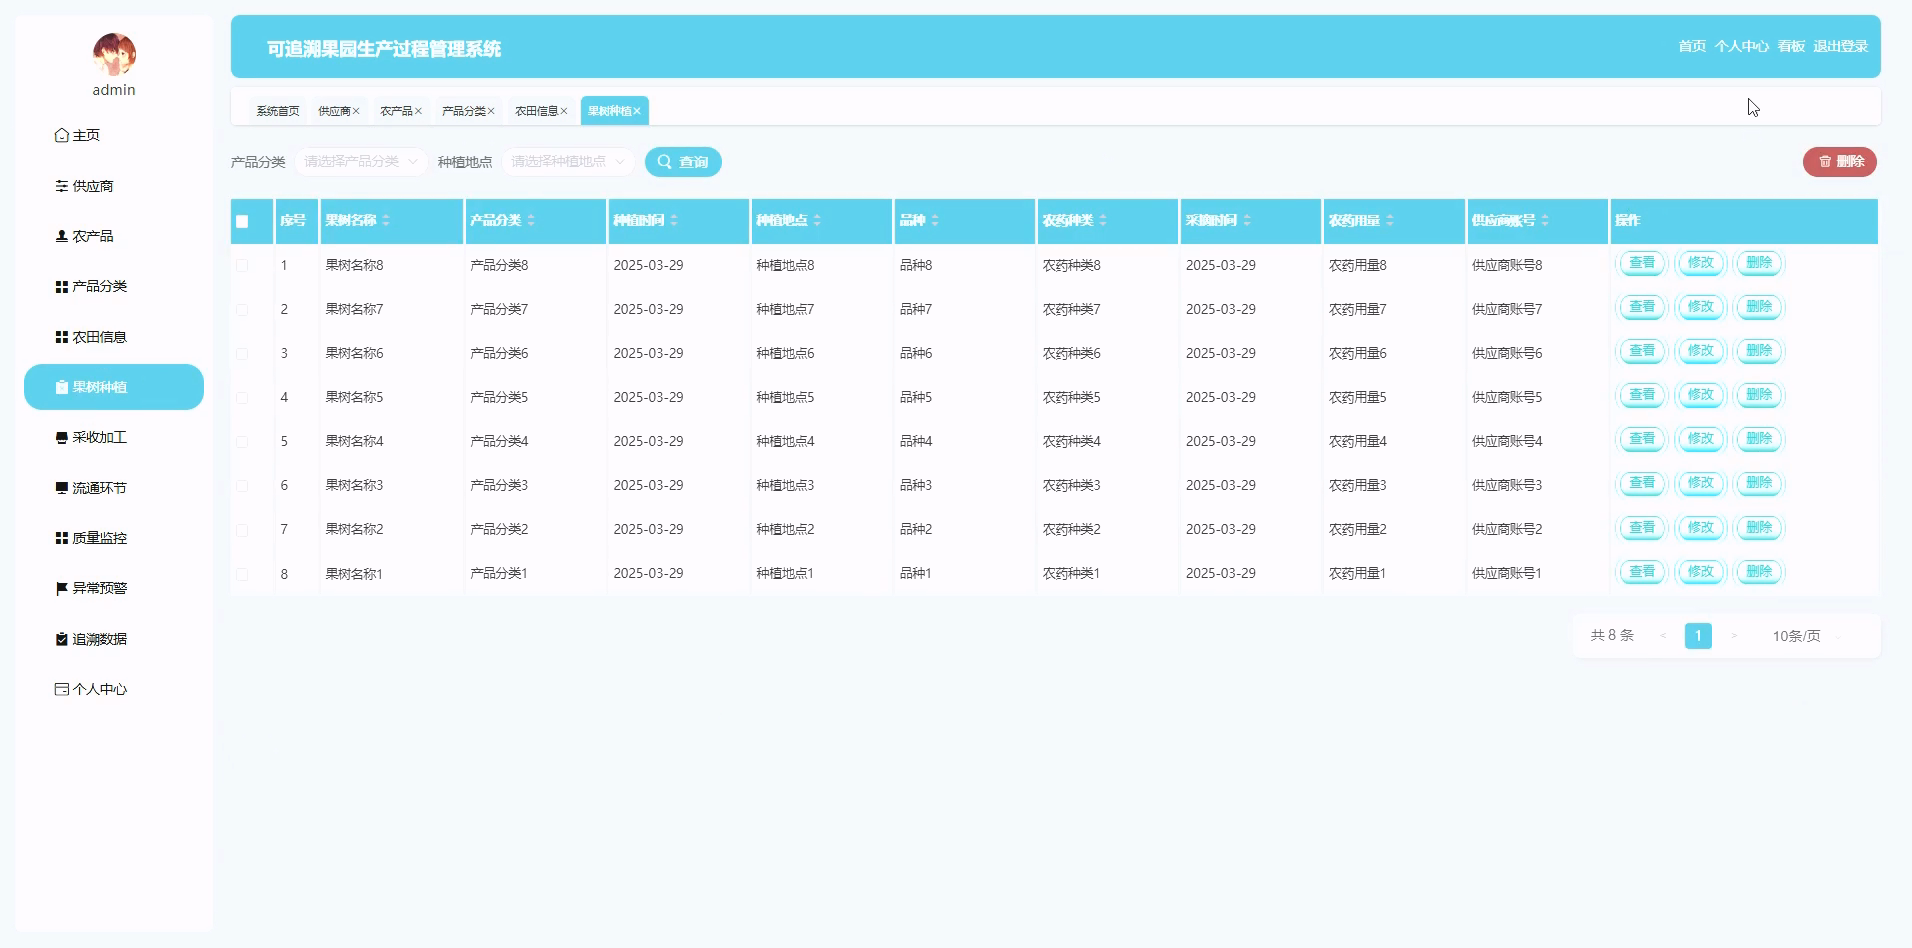Click the 农产品 person icon in sidebar
1912x948 pixels.
click(62, 236)
